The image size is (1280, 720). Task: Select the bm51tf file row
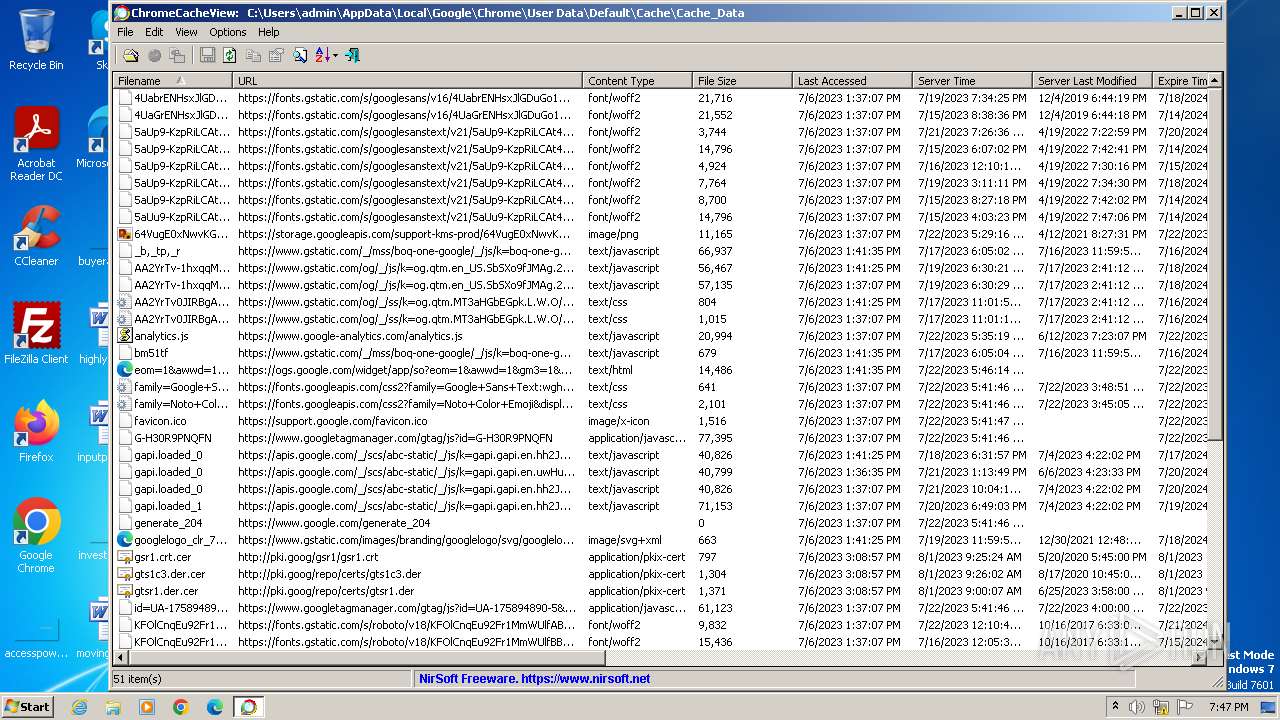(661, 353)
